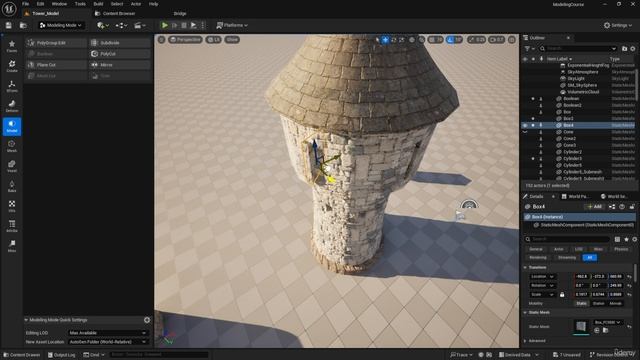Click the Save current level icon
The height and width of the screenshot is (360, 640).
pyautogui.click(x=9, y=25)
